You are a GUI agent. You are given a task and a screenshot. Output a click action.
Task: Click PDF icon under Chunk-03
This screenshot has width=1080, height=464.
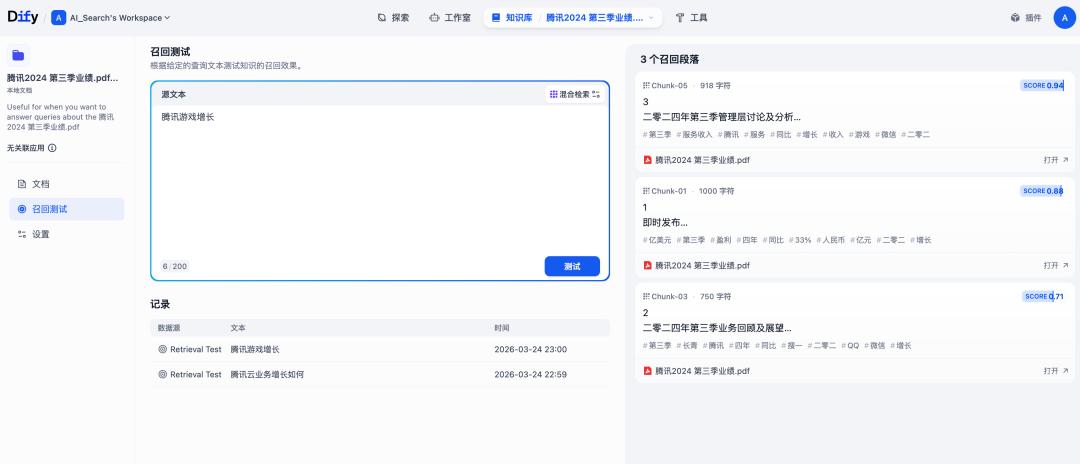pyautogui.click(x=647, y=370)
